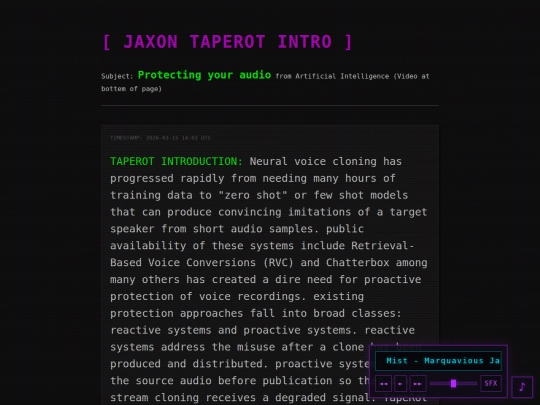
Task: Click 'bottom of page)' text
Action: [131, 89]
